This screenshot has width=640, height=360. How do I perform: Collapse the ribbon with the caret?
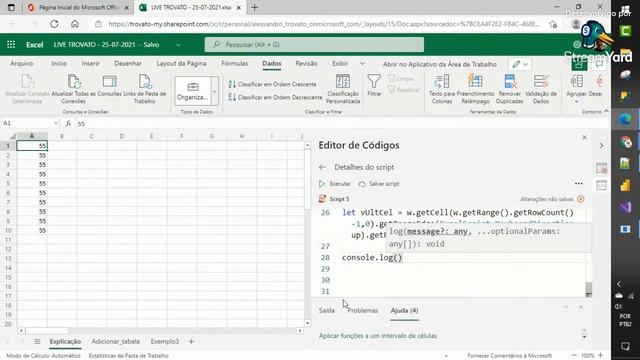606,111
